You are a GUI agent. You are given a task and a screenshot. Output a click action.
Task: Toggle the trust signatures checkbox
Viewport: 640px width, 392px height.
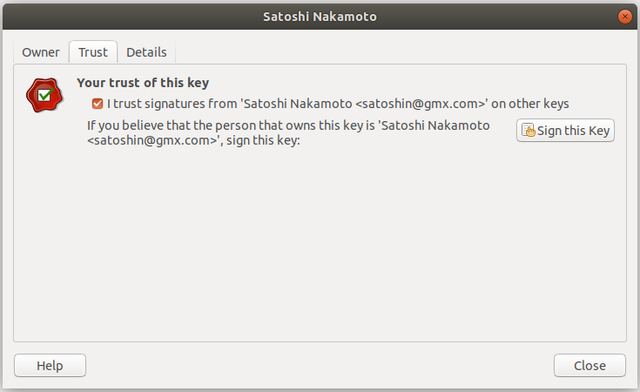(x=97, y=104)
